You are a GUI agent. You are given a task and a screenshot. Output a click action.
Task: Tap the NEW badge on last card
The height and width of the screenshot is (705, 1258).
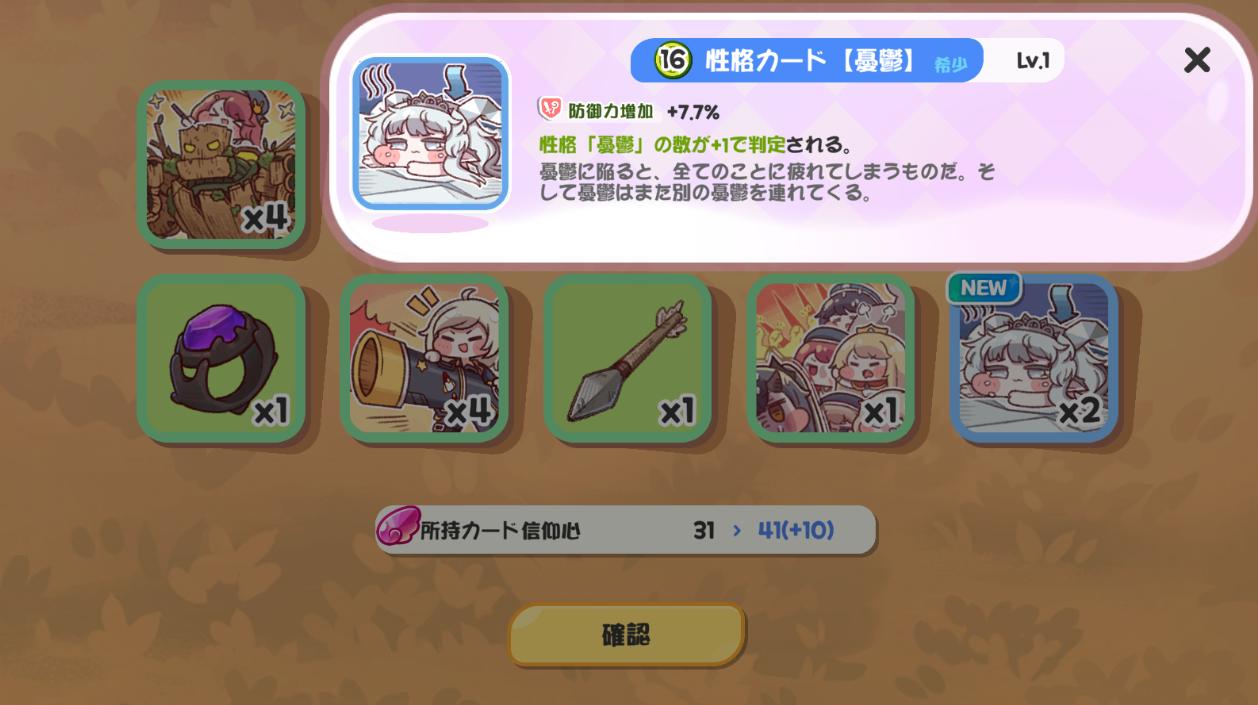pyautogui.click(x=984, y=288)
